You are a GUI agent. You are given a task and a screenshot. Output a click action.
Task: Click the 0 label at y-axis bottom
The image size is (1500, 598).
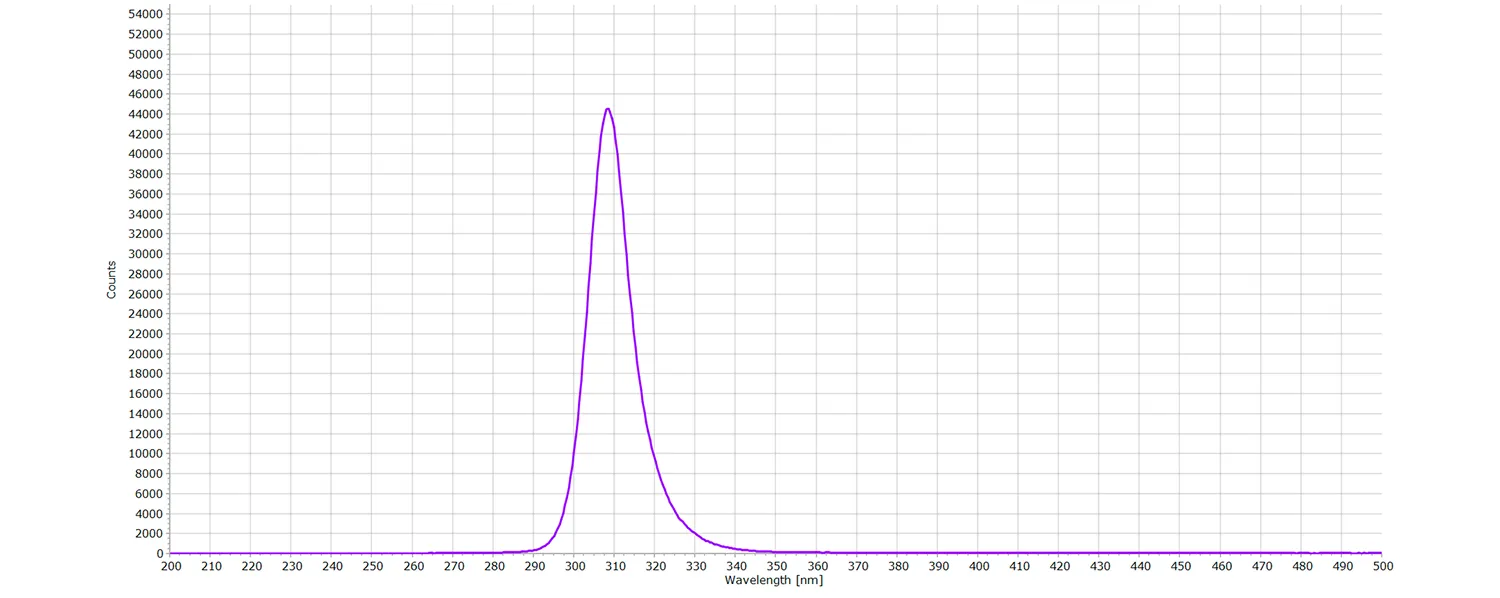pos(160,553)
